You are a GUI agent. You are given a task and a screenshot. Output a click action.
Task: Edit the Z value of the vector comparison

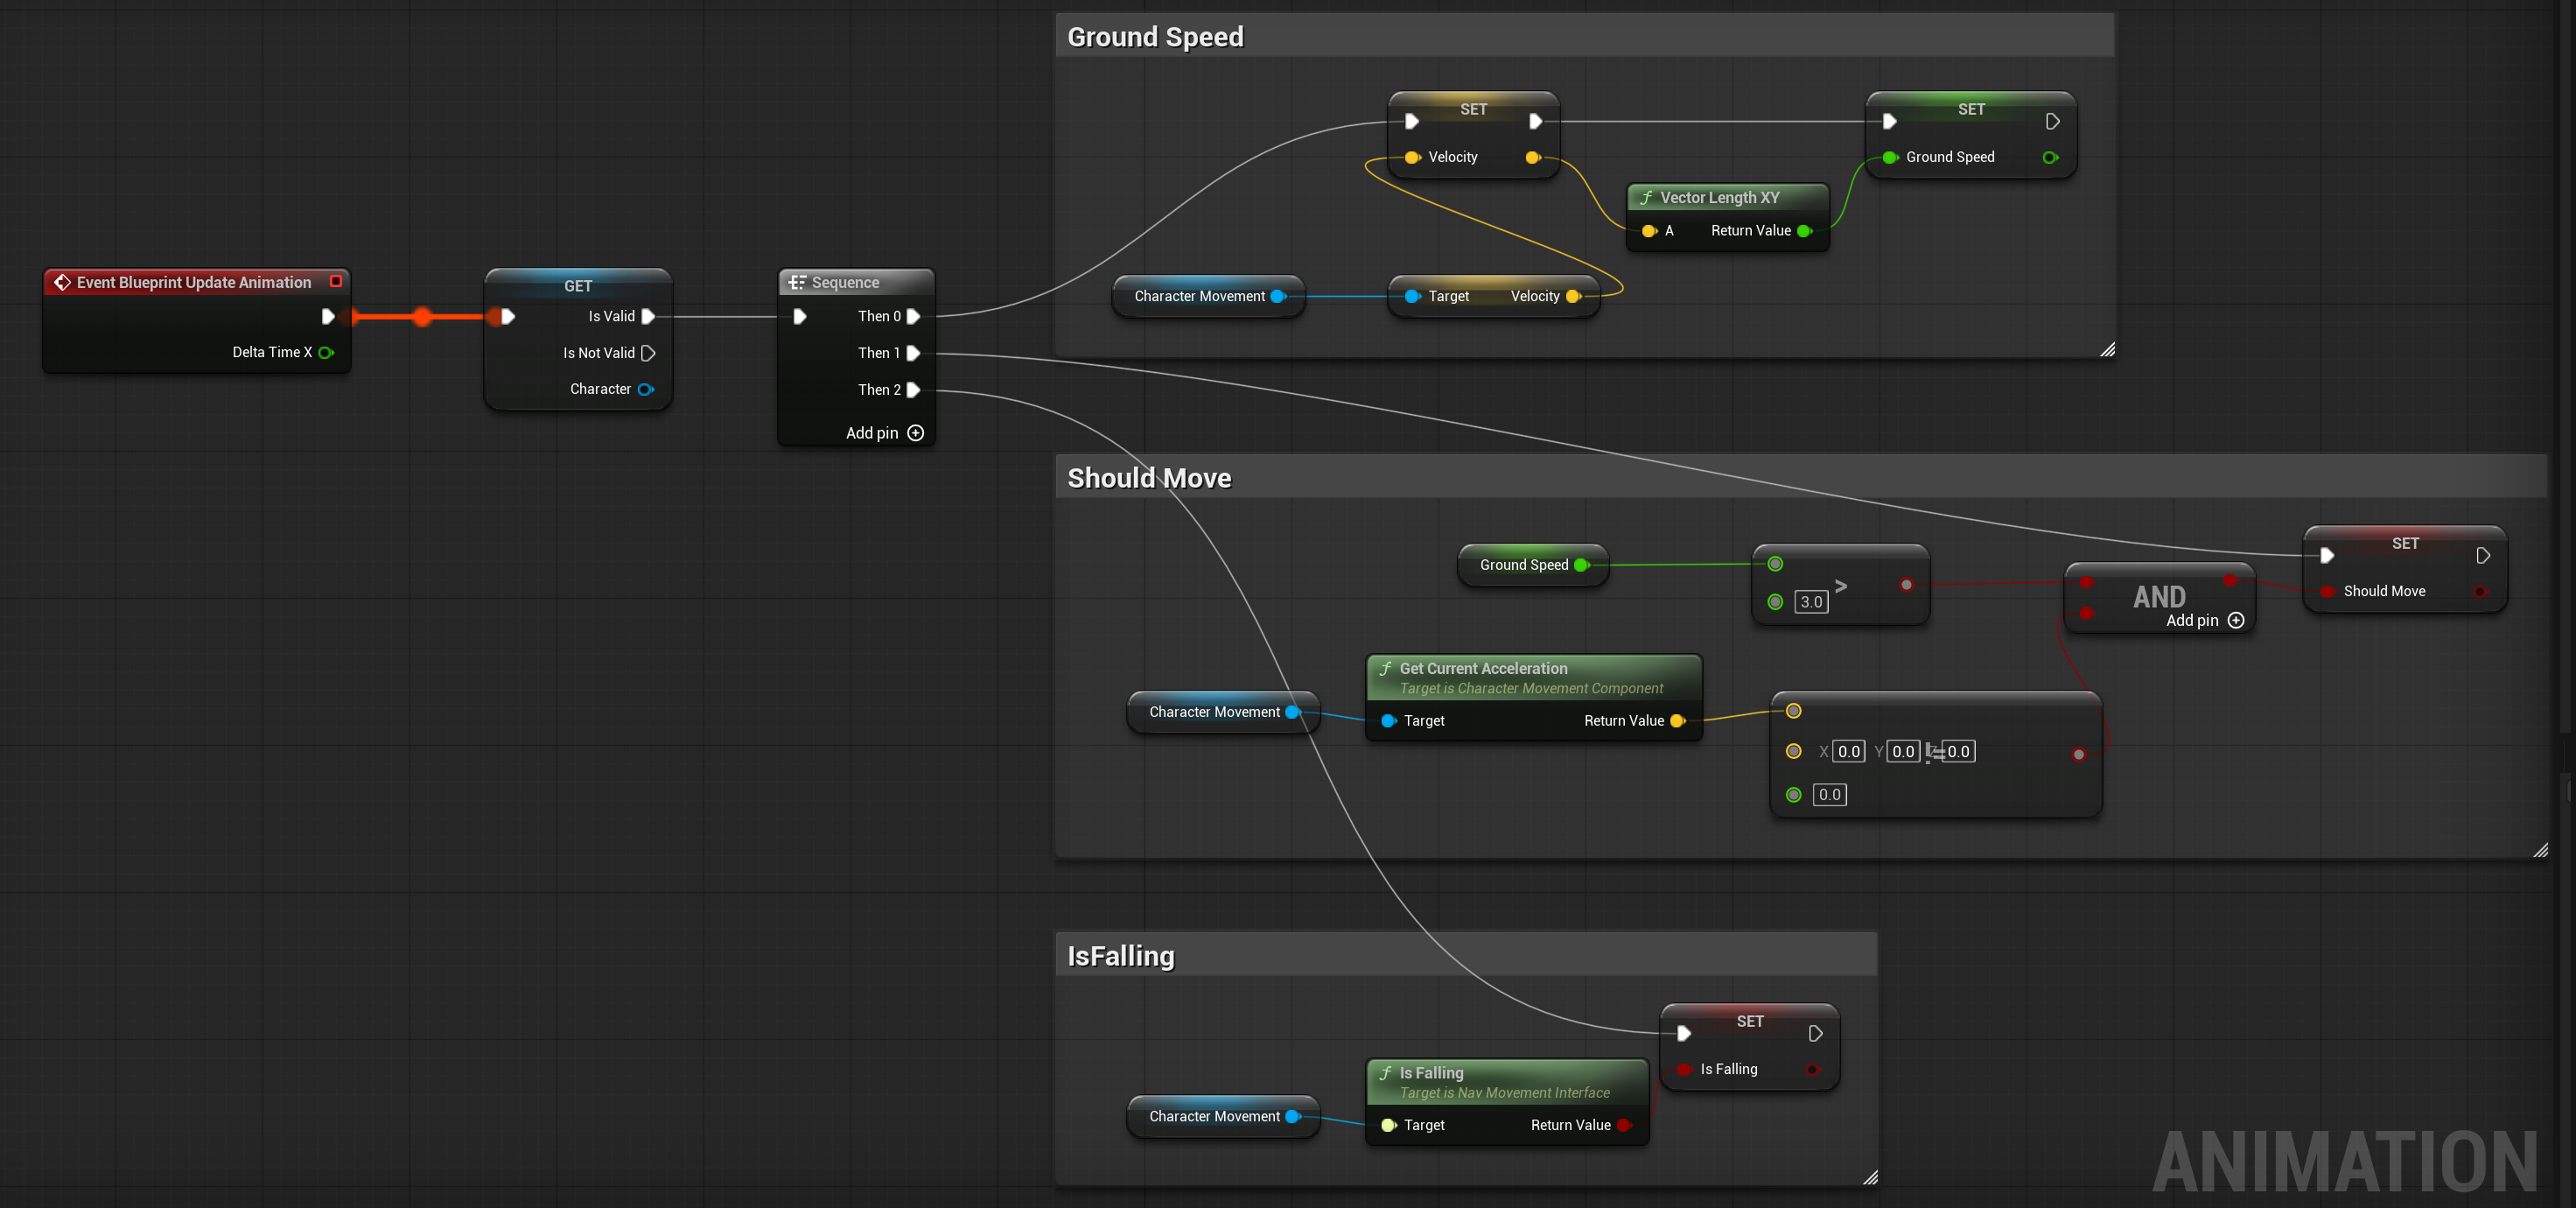(x=1958, y=752)
